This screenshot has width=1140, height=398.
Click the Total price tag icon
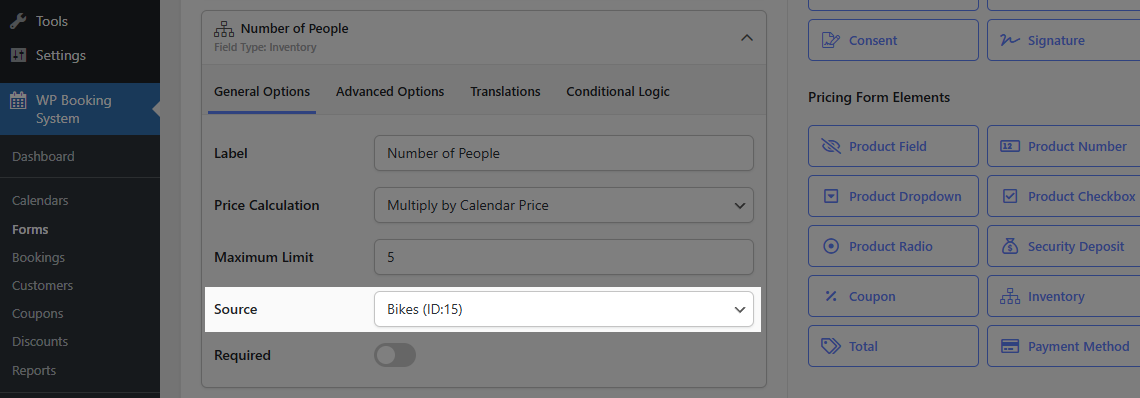tap(831, 346)
